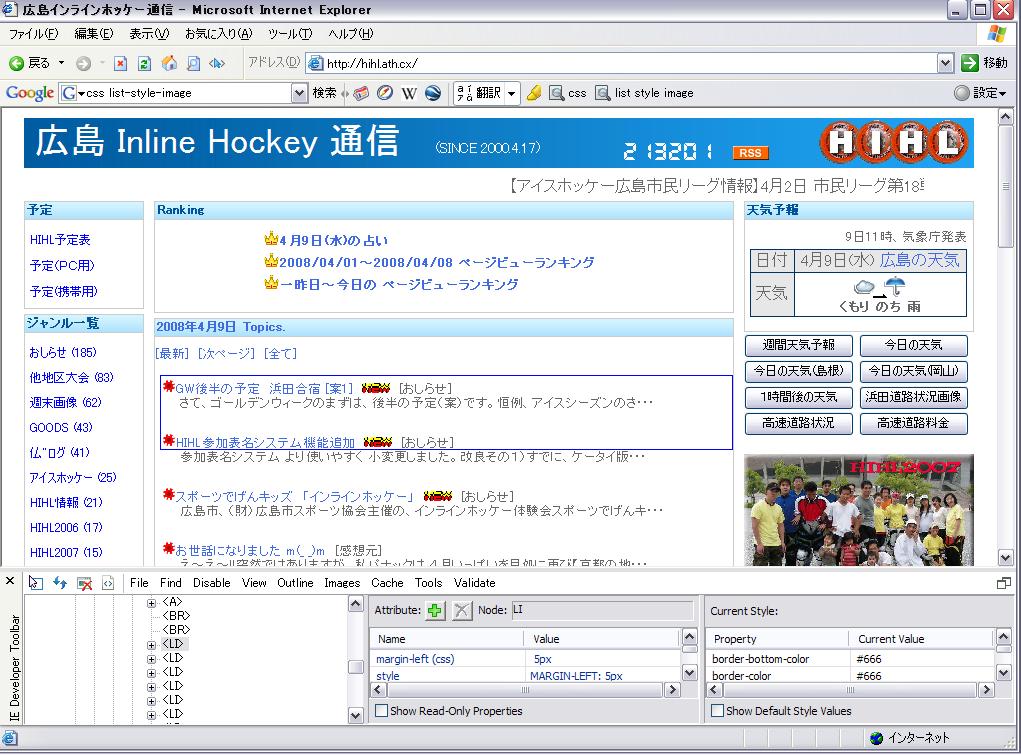Open the HIHL予定表 link in sidebar

pyautogui.click(x=60, y=240)
